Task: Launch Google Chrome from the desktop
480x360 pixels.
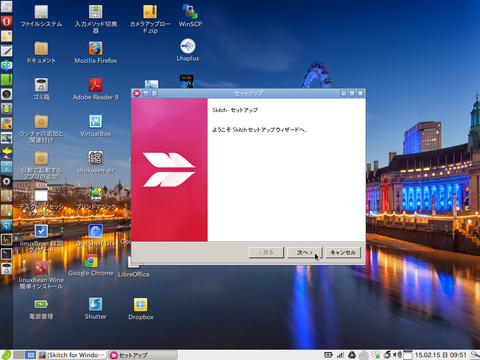Action: (x=91, y=265)
